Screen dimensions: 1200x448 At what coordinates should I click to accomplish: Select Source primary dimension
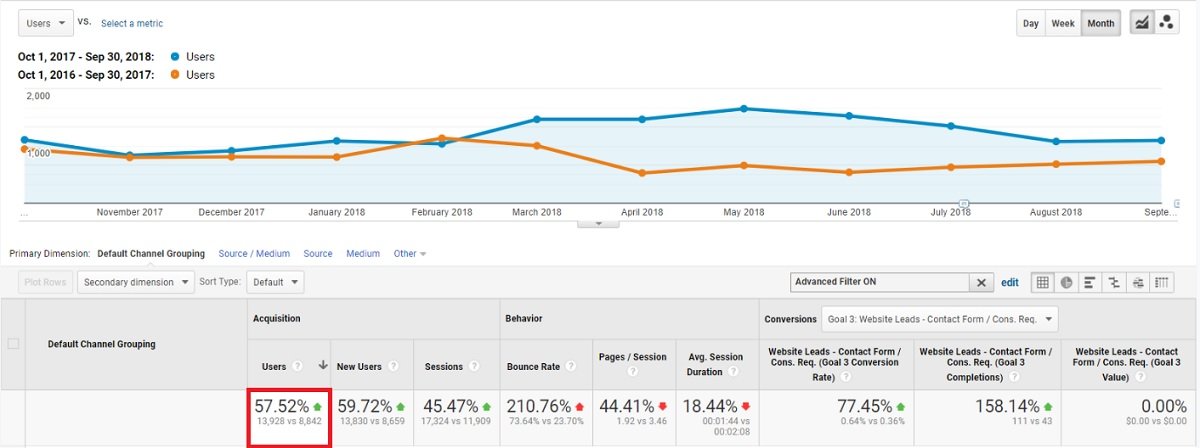point(318,254)
